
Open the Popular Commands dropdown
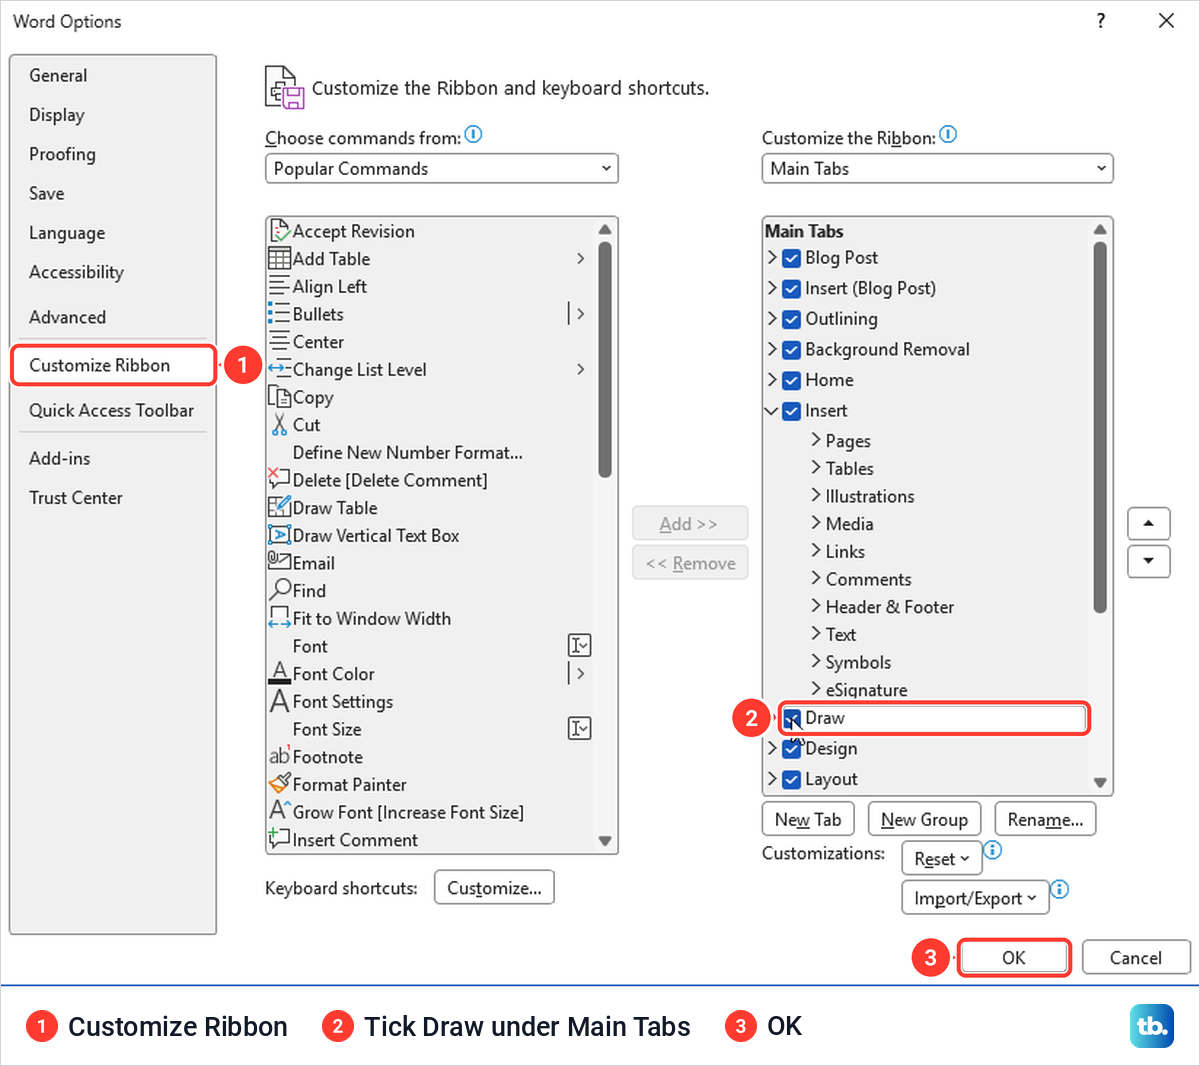442,168
